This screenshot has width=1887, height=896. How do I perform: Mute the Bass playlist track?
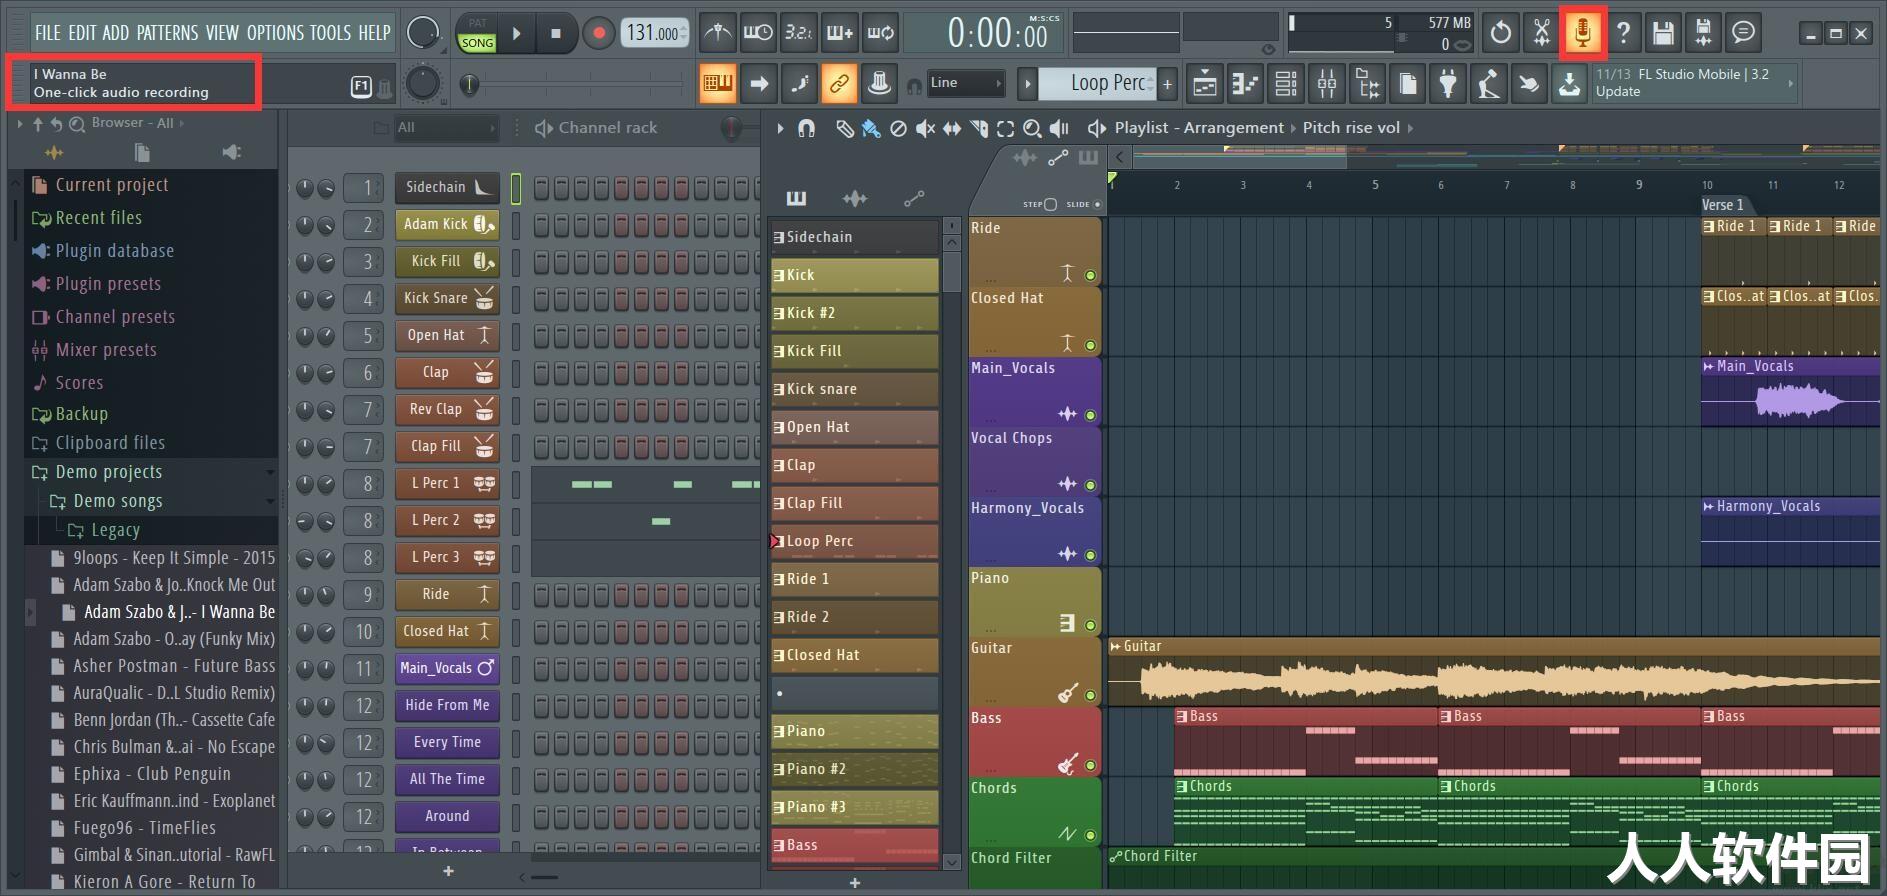(1090, 765)
